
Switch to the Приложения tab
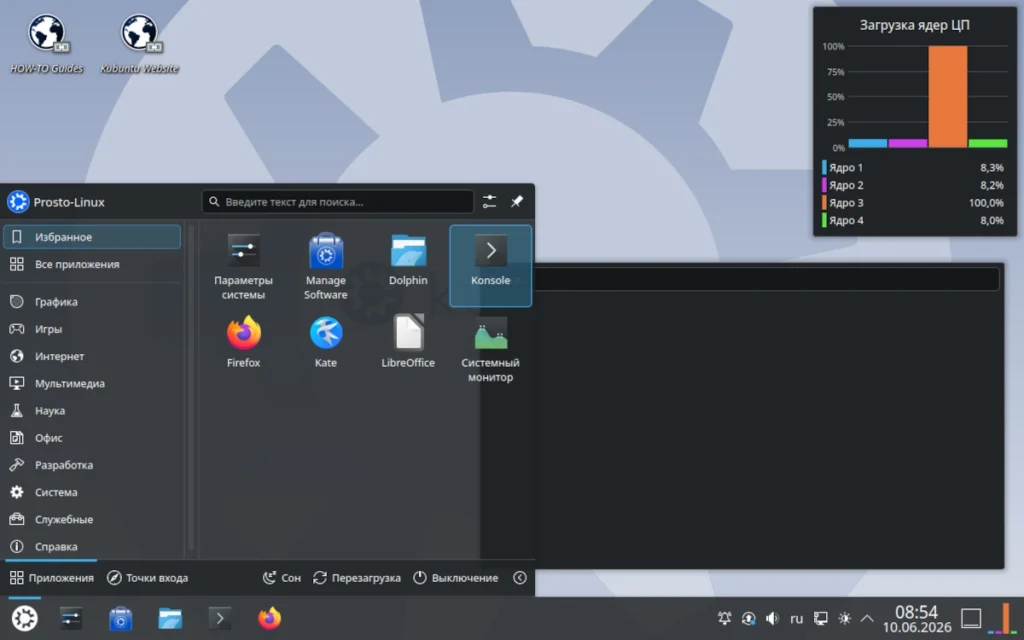(52, 578)
